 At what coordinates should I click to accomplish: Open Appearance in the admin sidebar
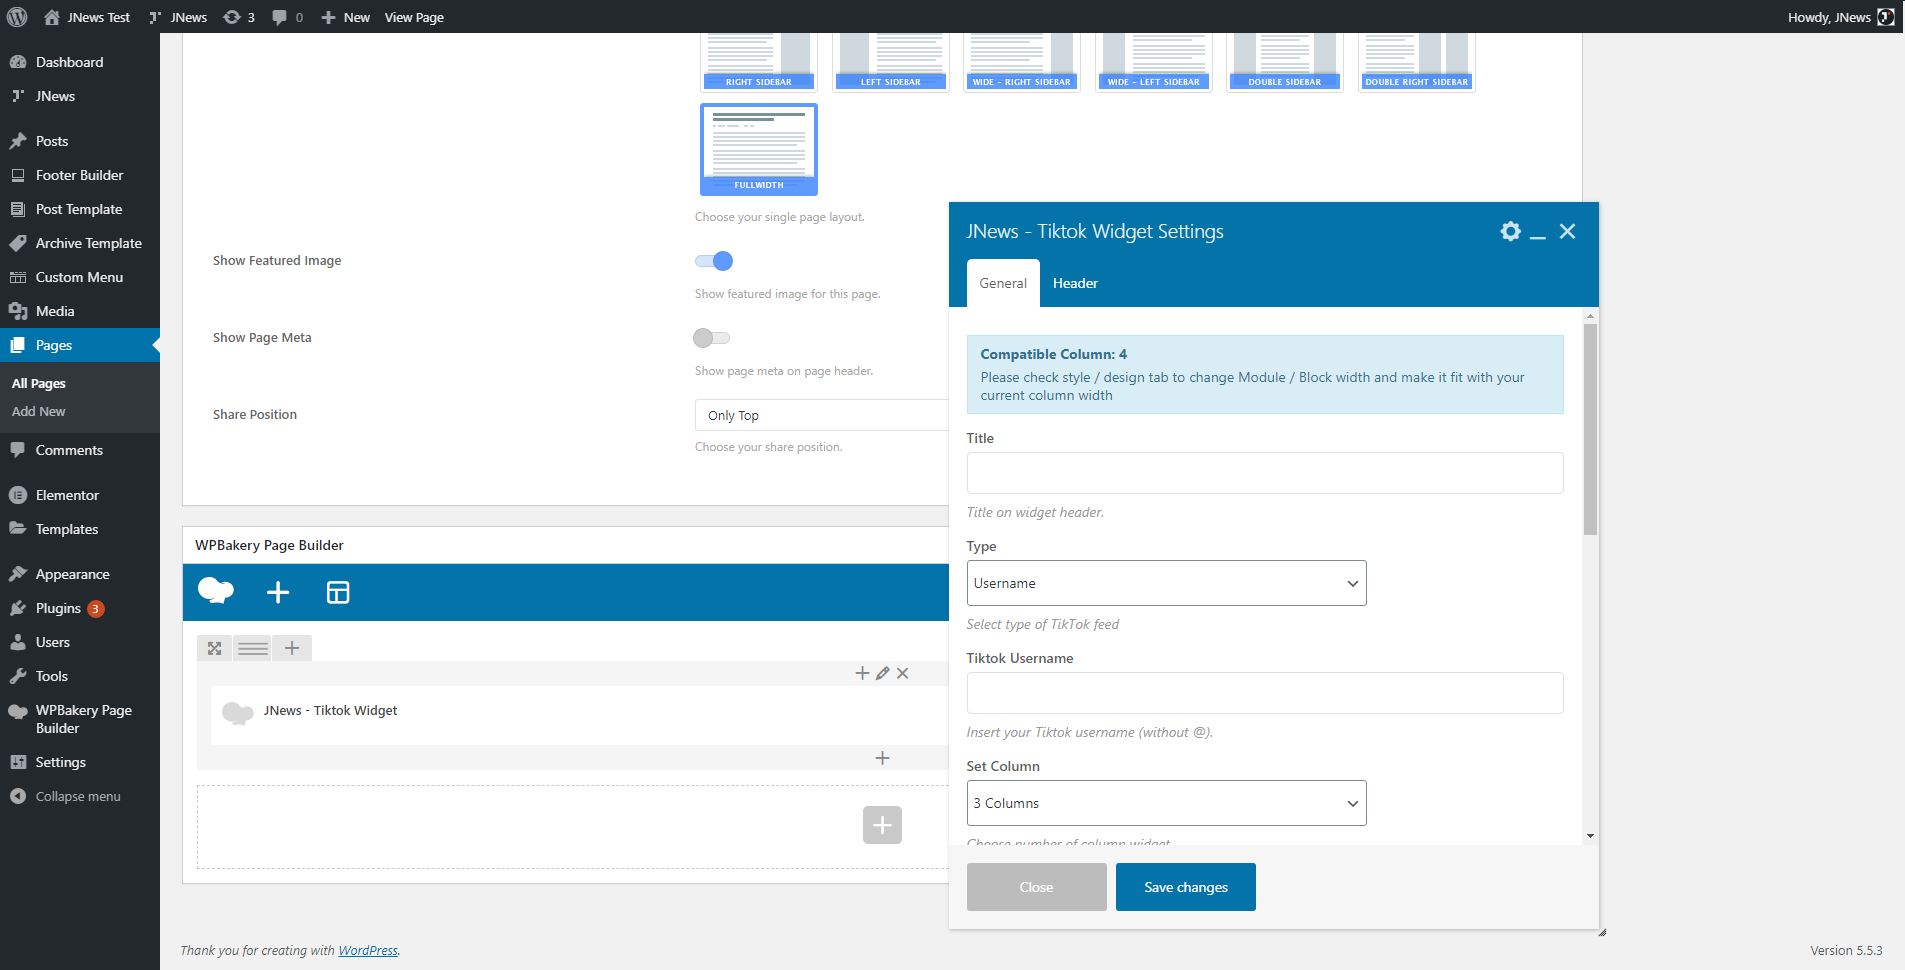coord(72,574)
